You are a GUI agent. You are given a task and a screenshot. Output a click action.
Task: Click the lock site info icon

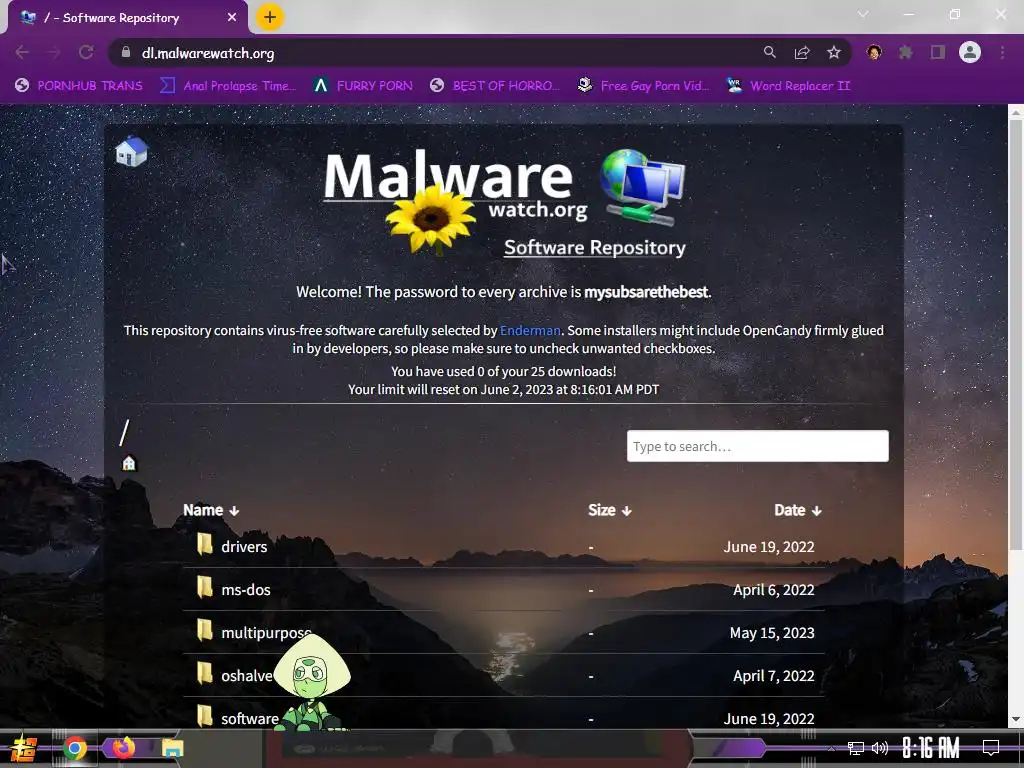(x=125, y=52)
